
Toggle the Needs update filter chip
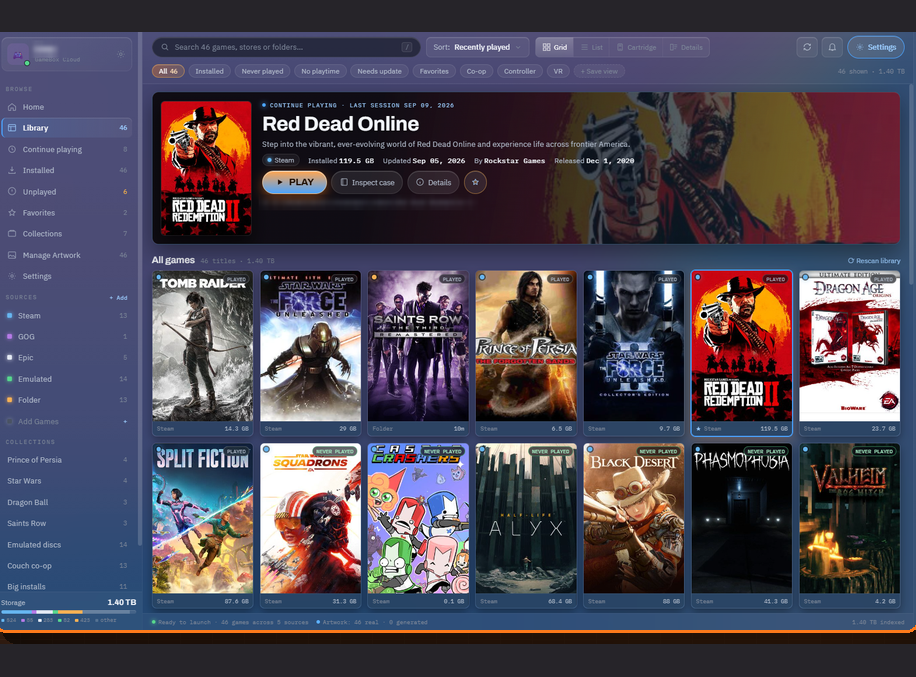click(379, 71)
